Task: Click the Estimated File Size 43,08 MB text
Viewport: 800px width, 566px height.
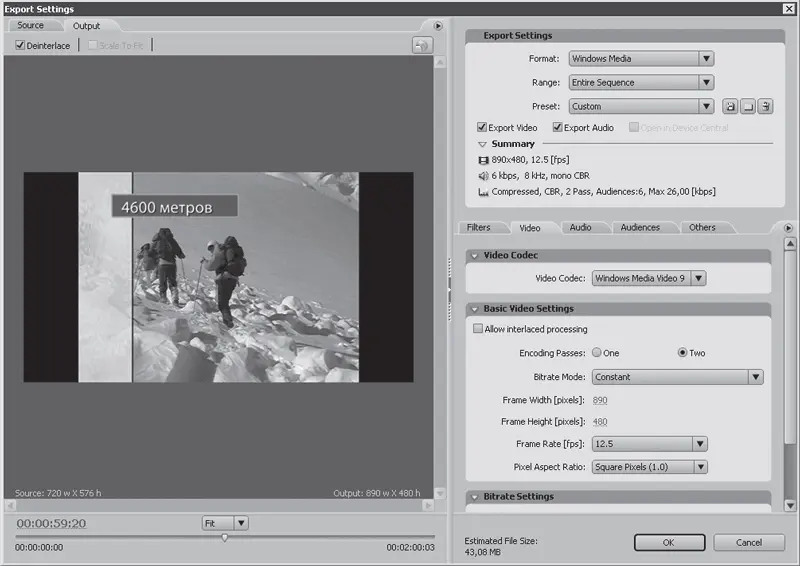Action: tap(501, 546)
